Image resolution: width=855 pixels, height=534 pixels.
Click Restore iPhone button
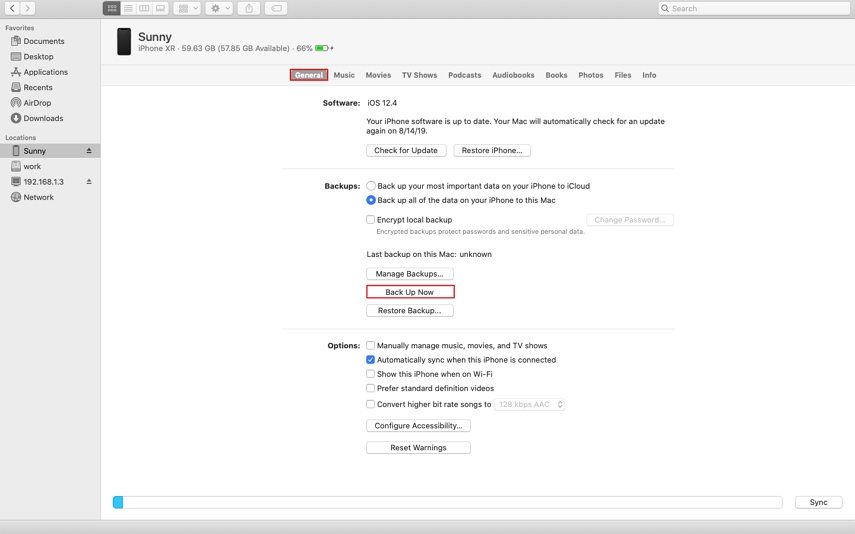click(x=492, y=151)
